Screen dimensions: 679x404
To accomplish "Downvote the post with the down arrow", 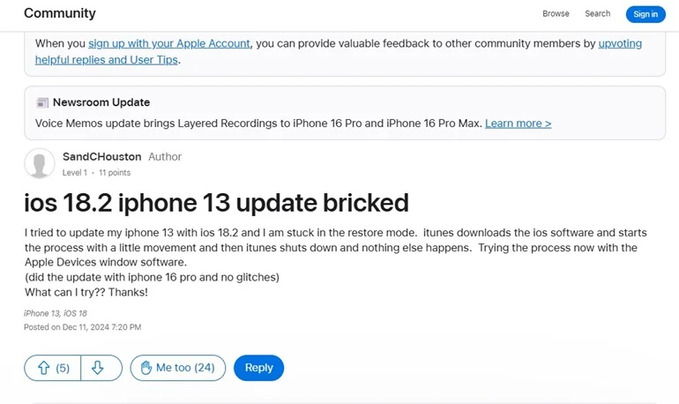I will (x=97, y=368).
